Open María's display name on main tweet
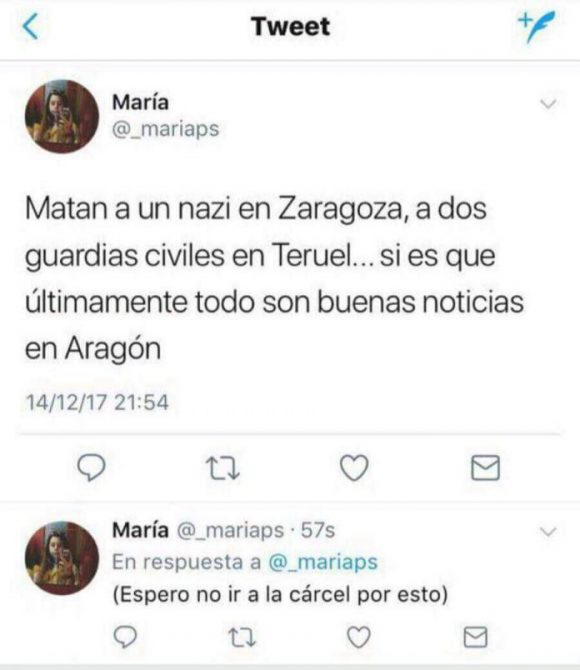The width and height of the screenshot is (580, 670). (x=140, y=102)
